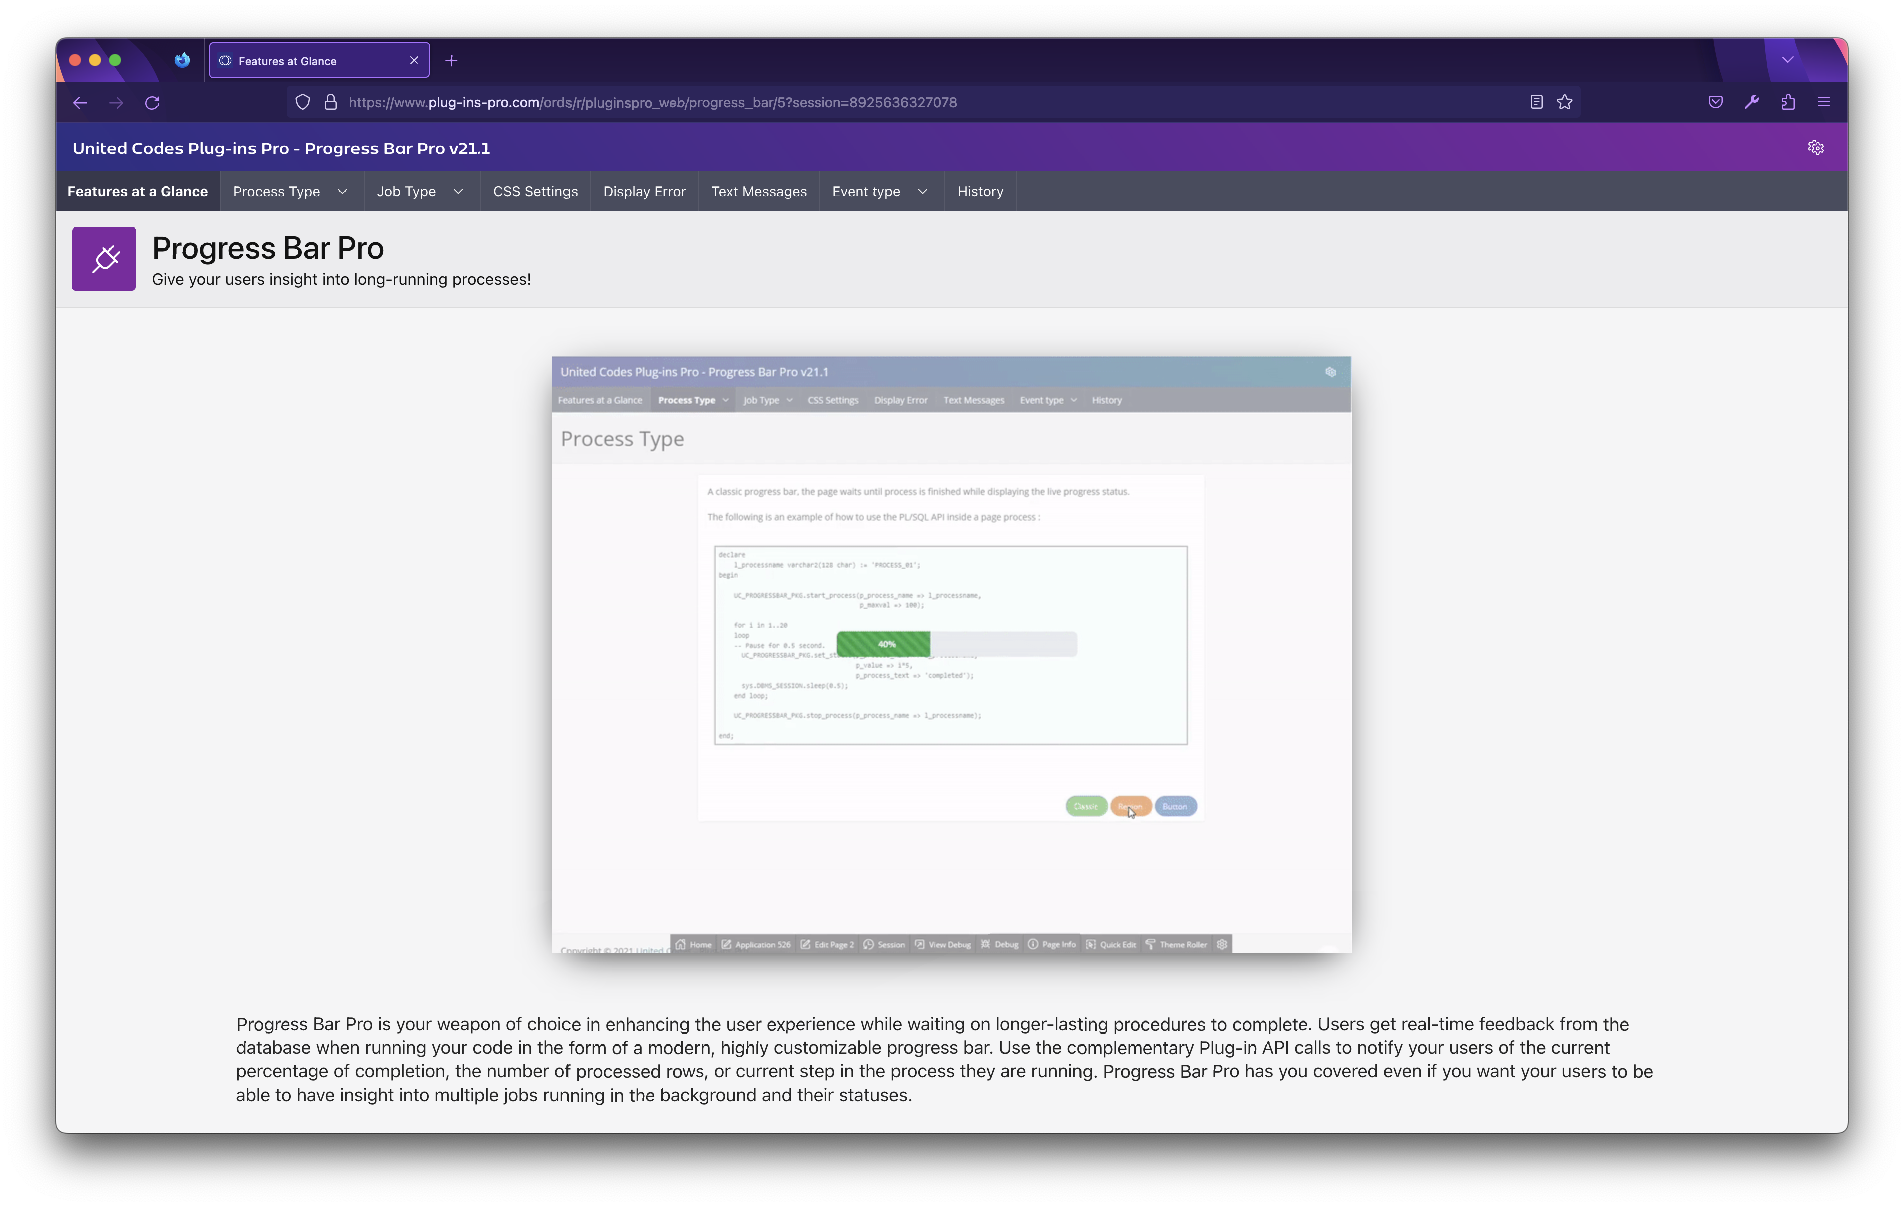Viewport: 1904px width, 1207px height.
Task: Expand the Event type dropdown chevron
Action: tap(922, 191)
